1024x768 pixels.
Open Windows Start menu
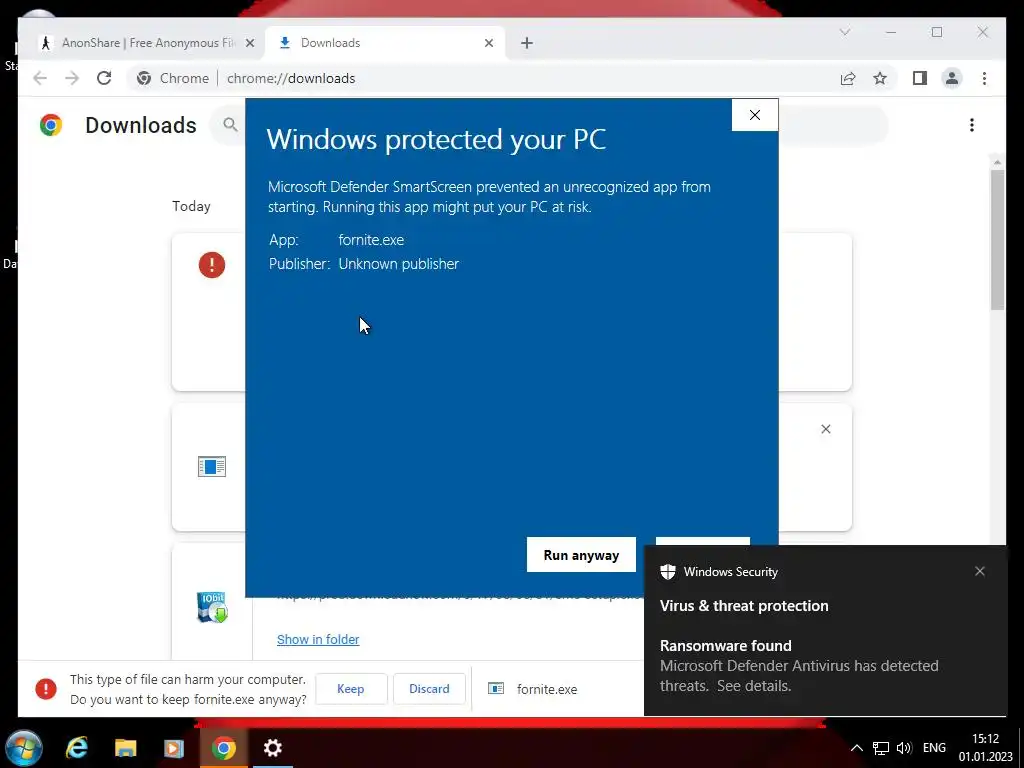[x=24, y=748]
